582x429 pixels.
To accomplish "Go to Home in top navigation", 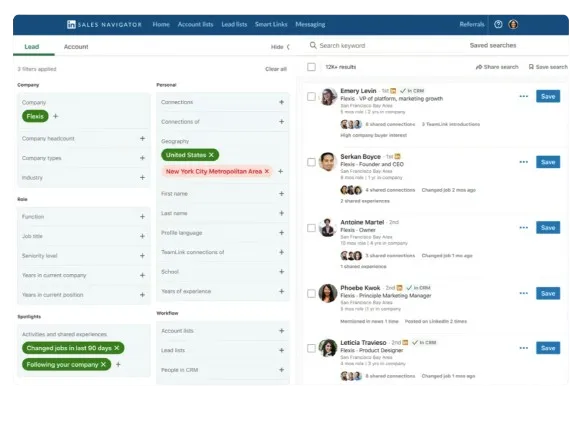I will click(x=161, y=24).
